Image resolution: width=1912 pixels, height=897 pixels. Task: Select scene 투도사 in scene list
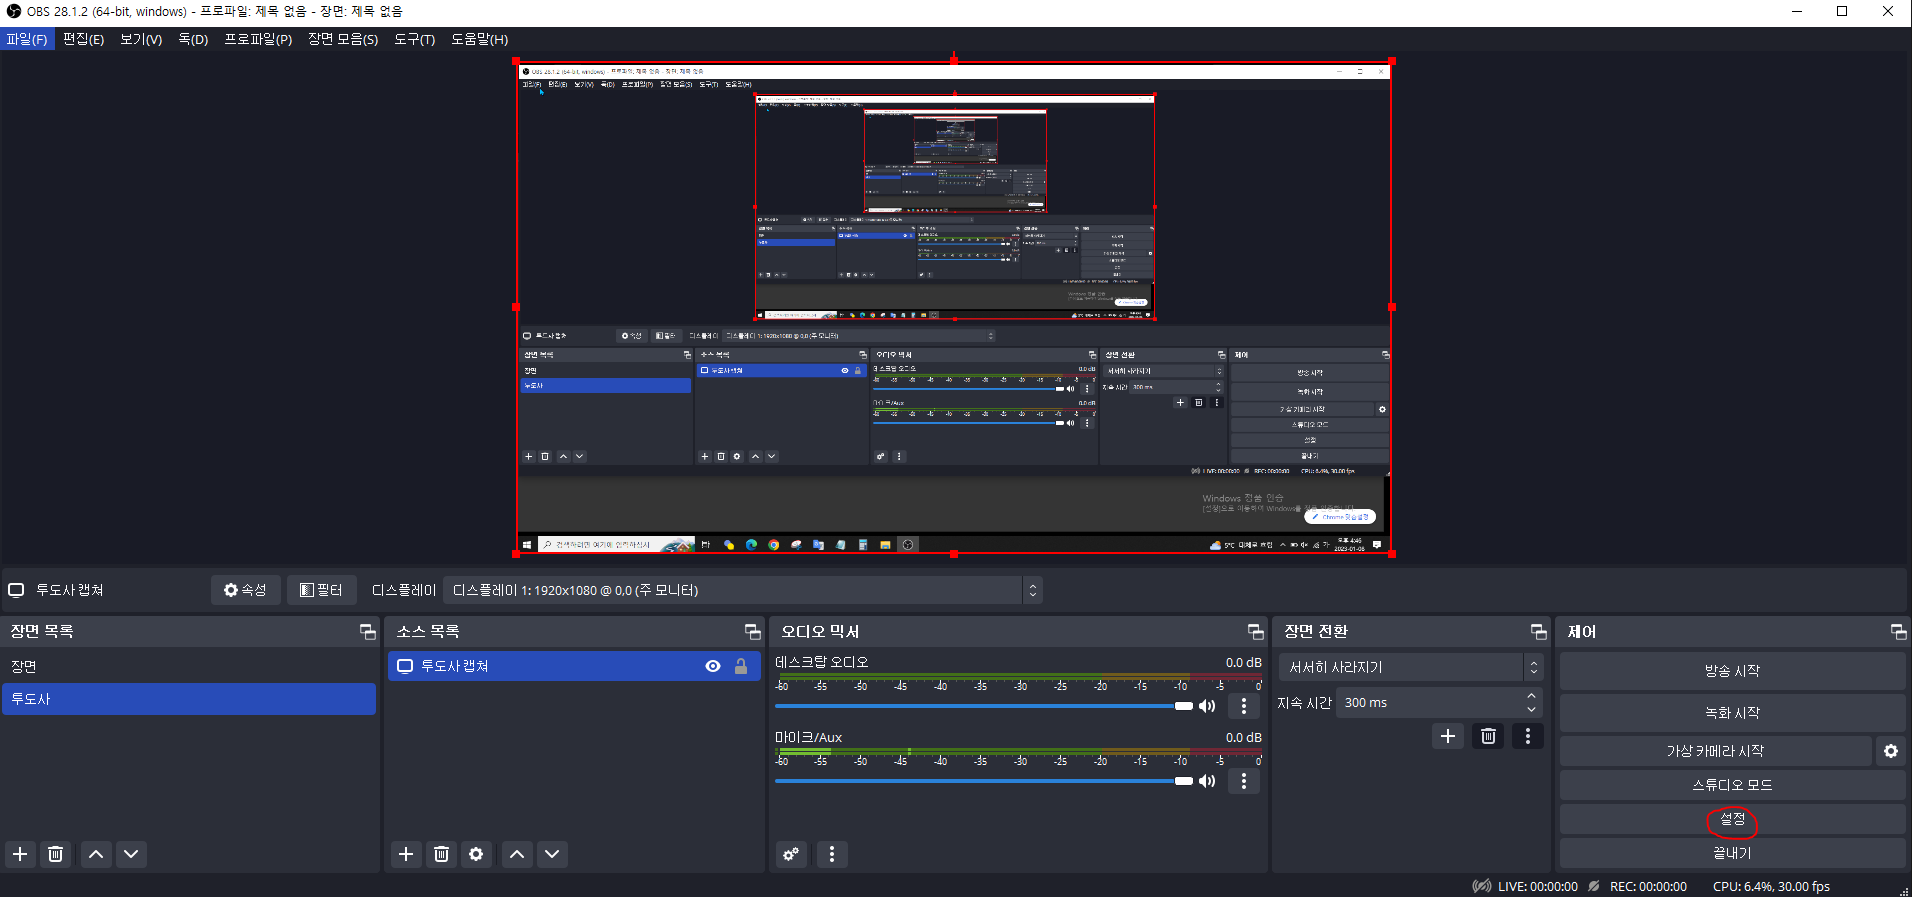[189, 699]
